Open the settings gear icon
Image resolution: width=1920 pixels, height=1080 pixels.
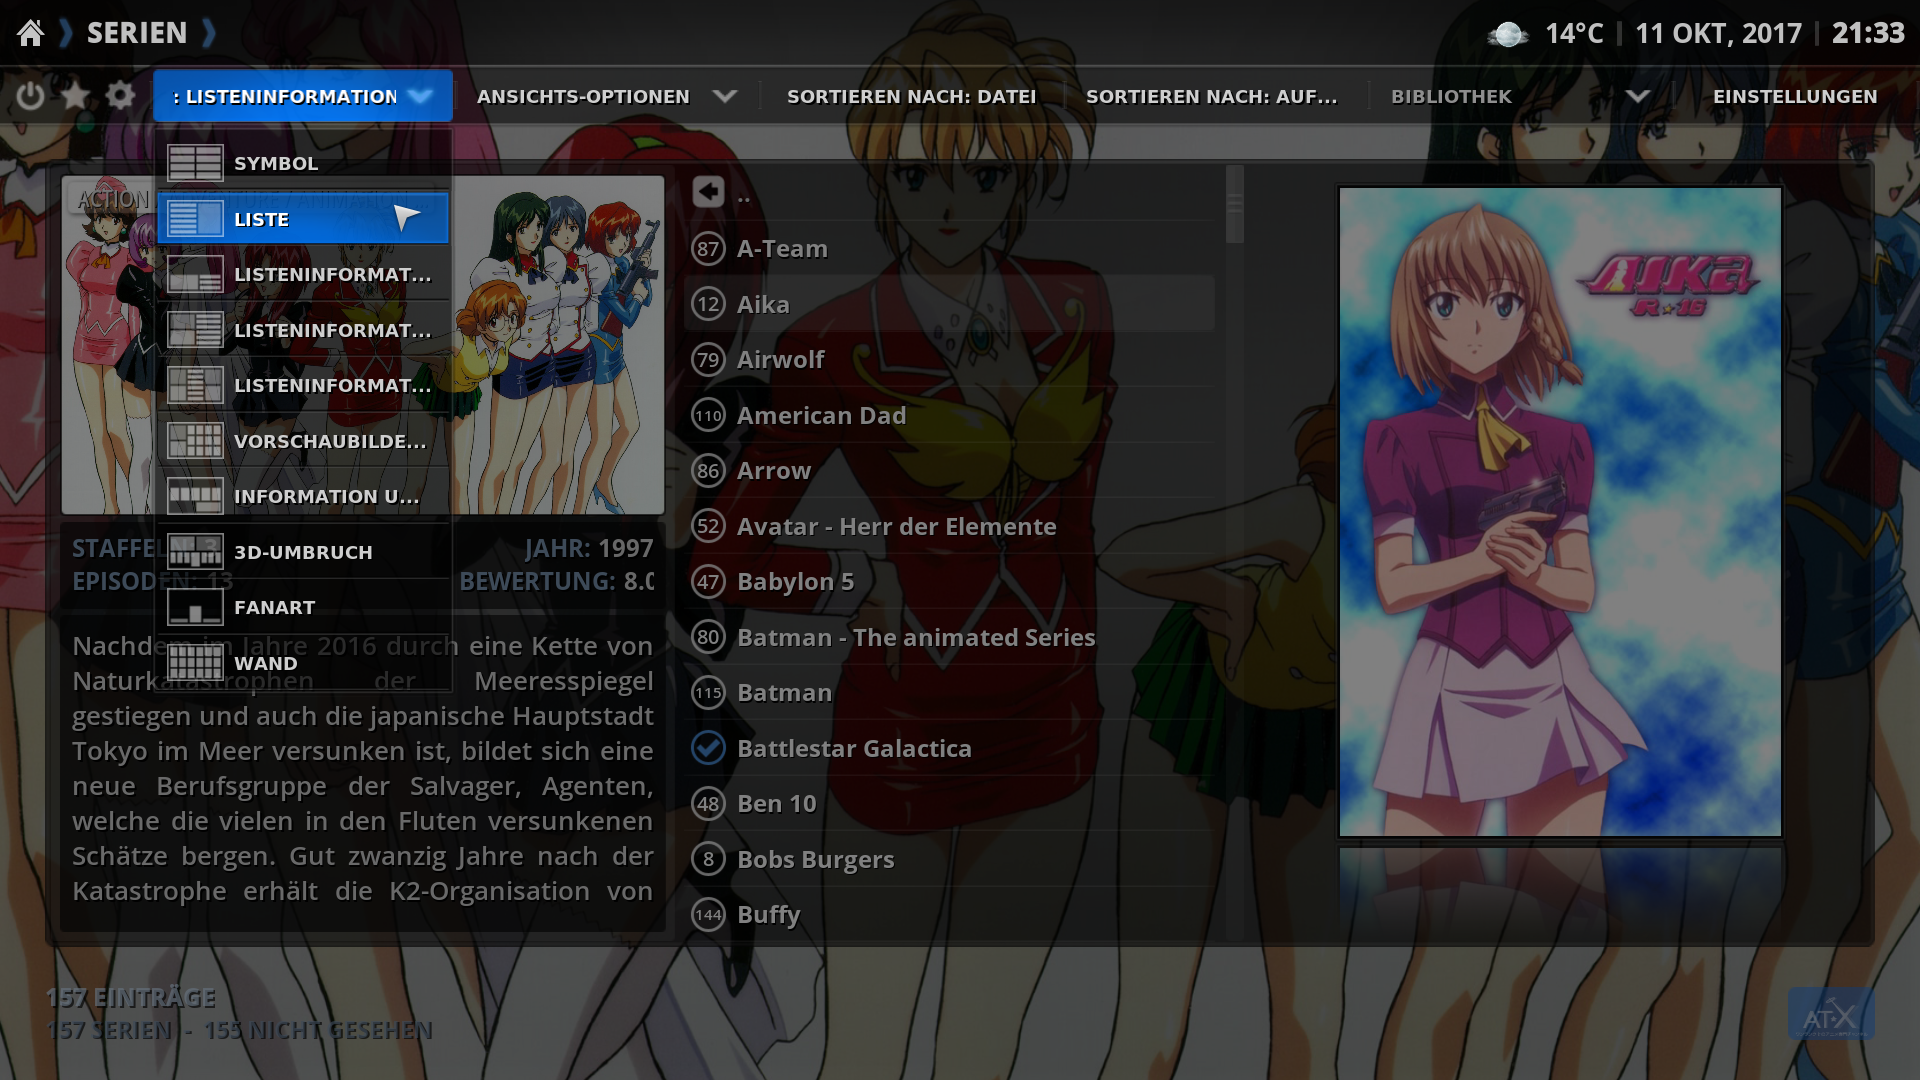(x=120, y=96)
